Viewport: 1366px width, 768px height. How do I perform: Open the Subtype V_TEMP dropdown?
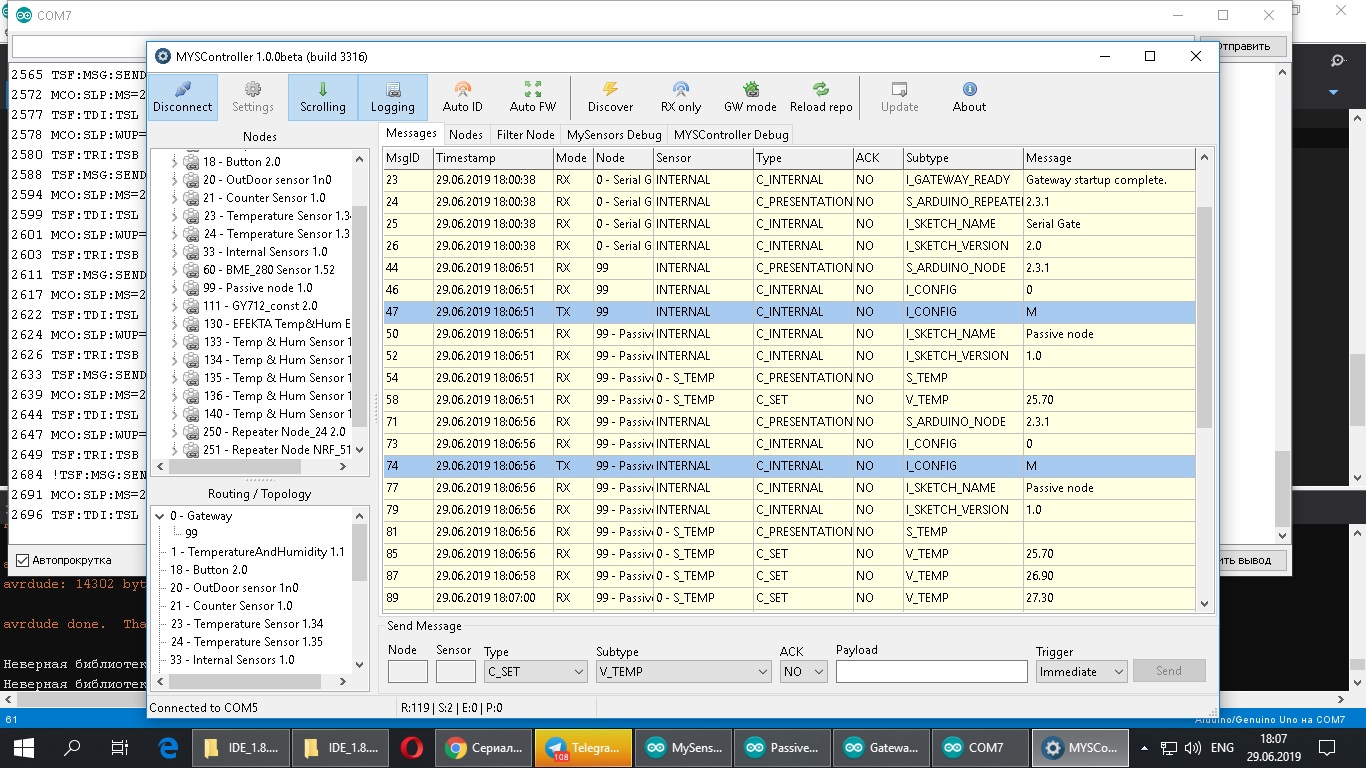tap(683, 672)
